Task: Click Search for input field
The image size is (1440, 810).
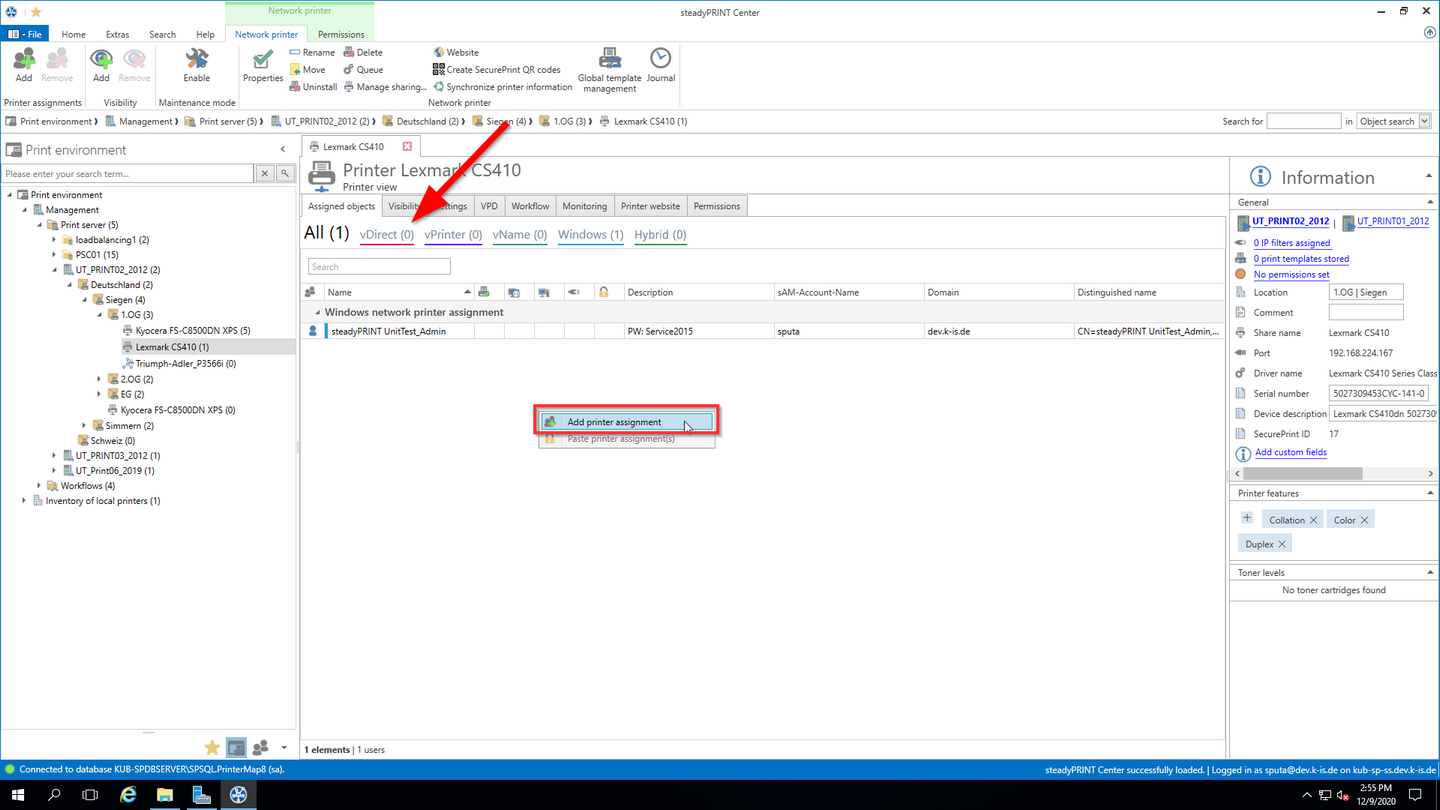Action: tap(1303, 121)
